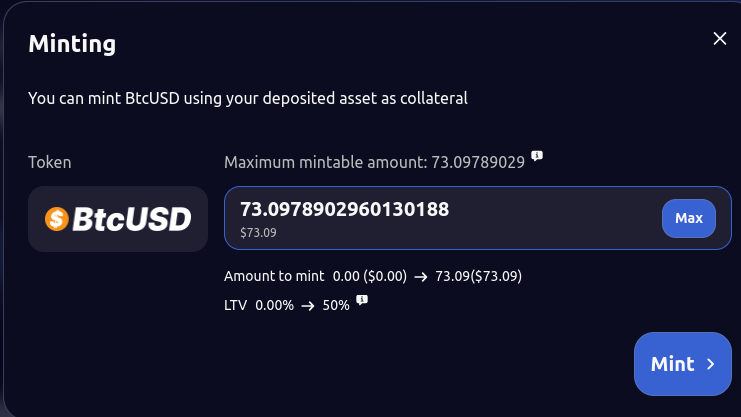The width and height of the screenshot is (741, 417).
Task: Focus the mint amount input field
Action: coord(478,218)
